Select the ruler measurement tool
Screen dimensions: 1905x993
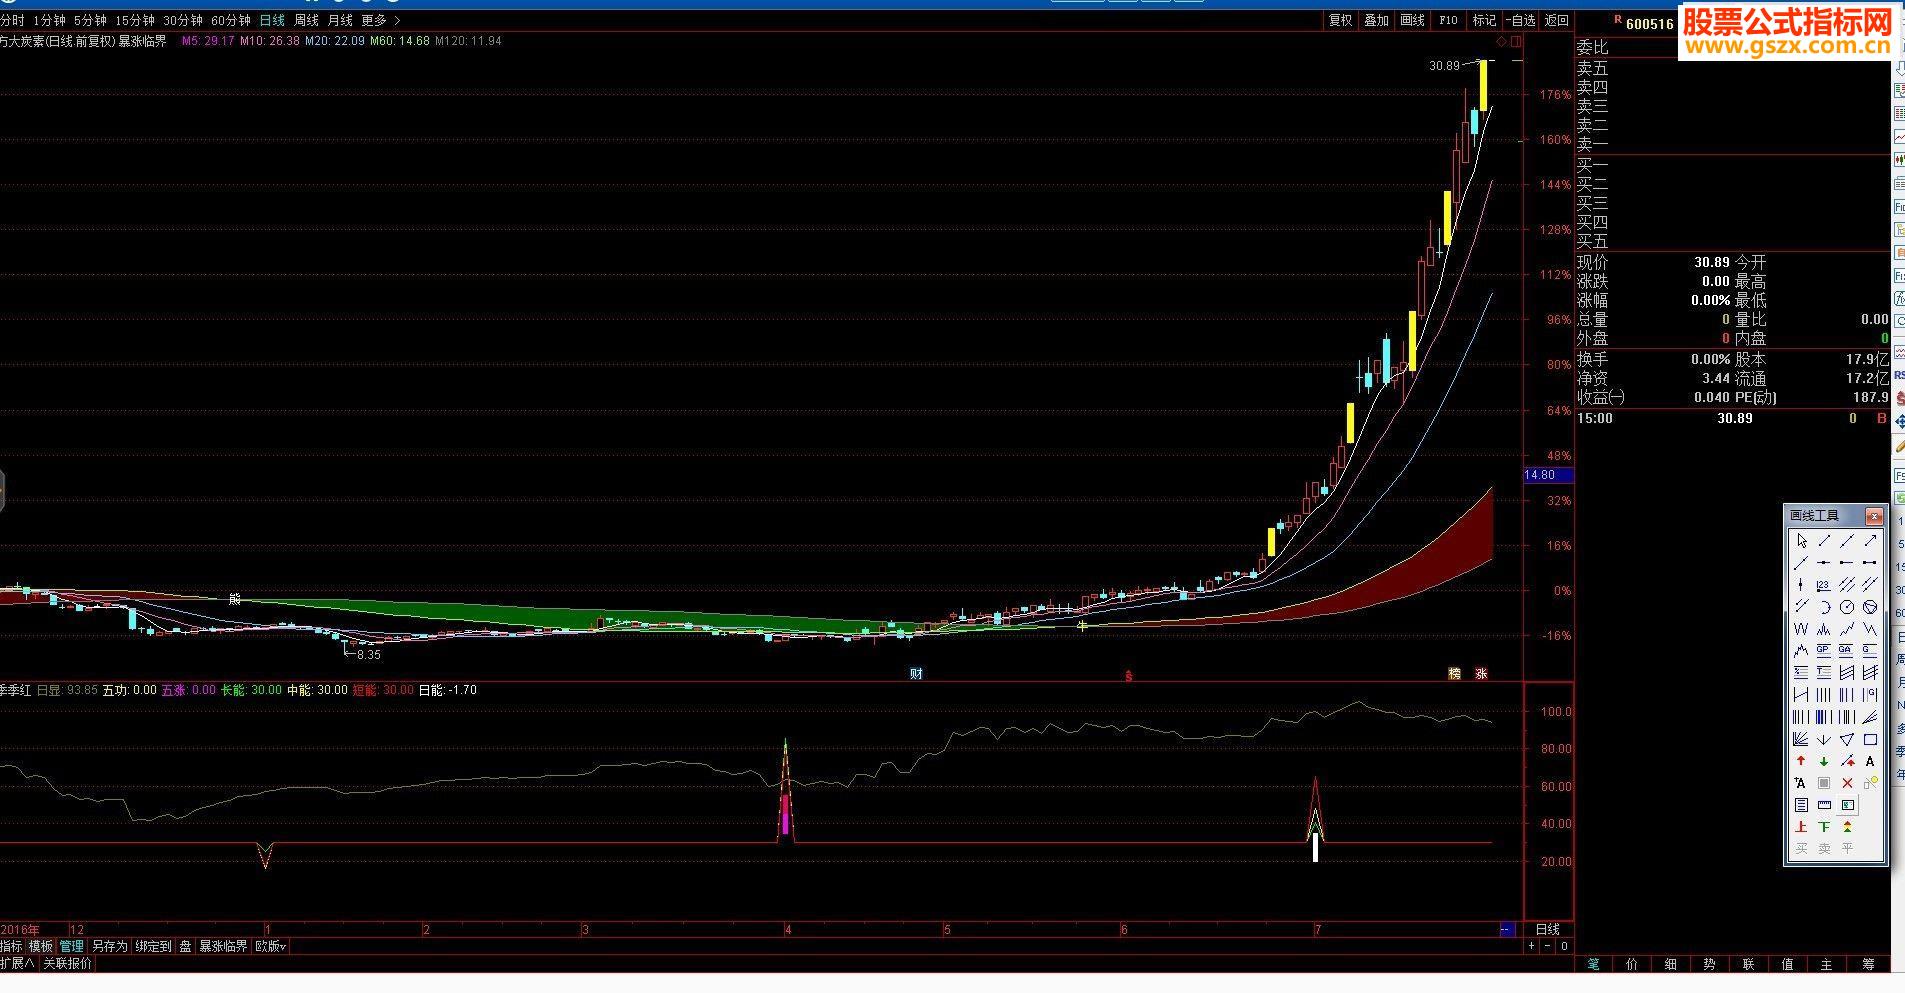(1824, 804)
